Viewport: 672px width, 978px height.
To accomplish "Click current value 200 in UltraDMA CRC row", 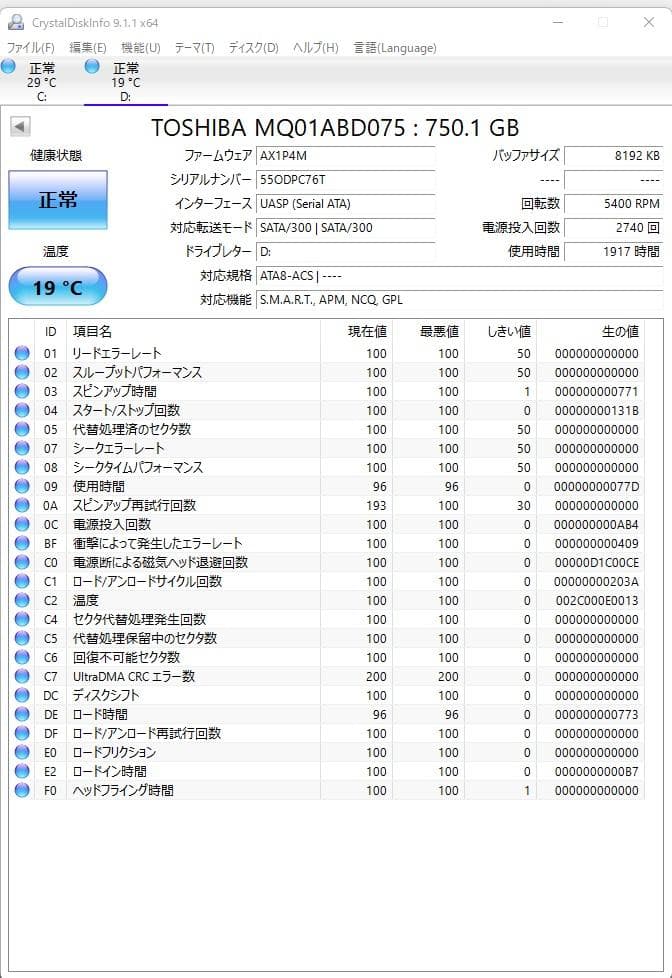I will 376,677.
